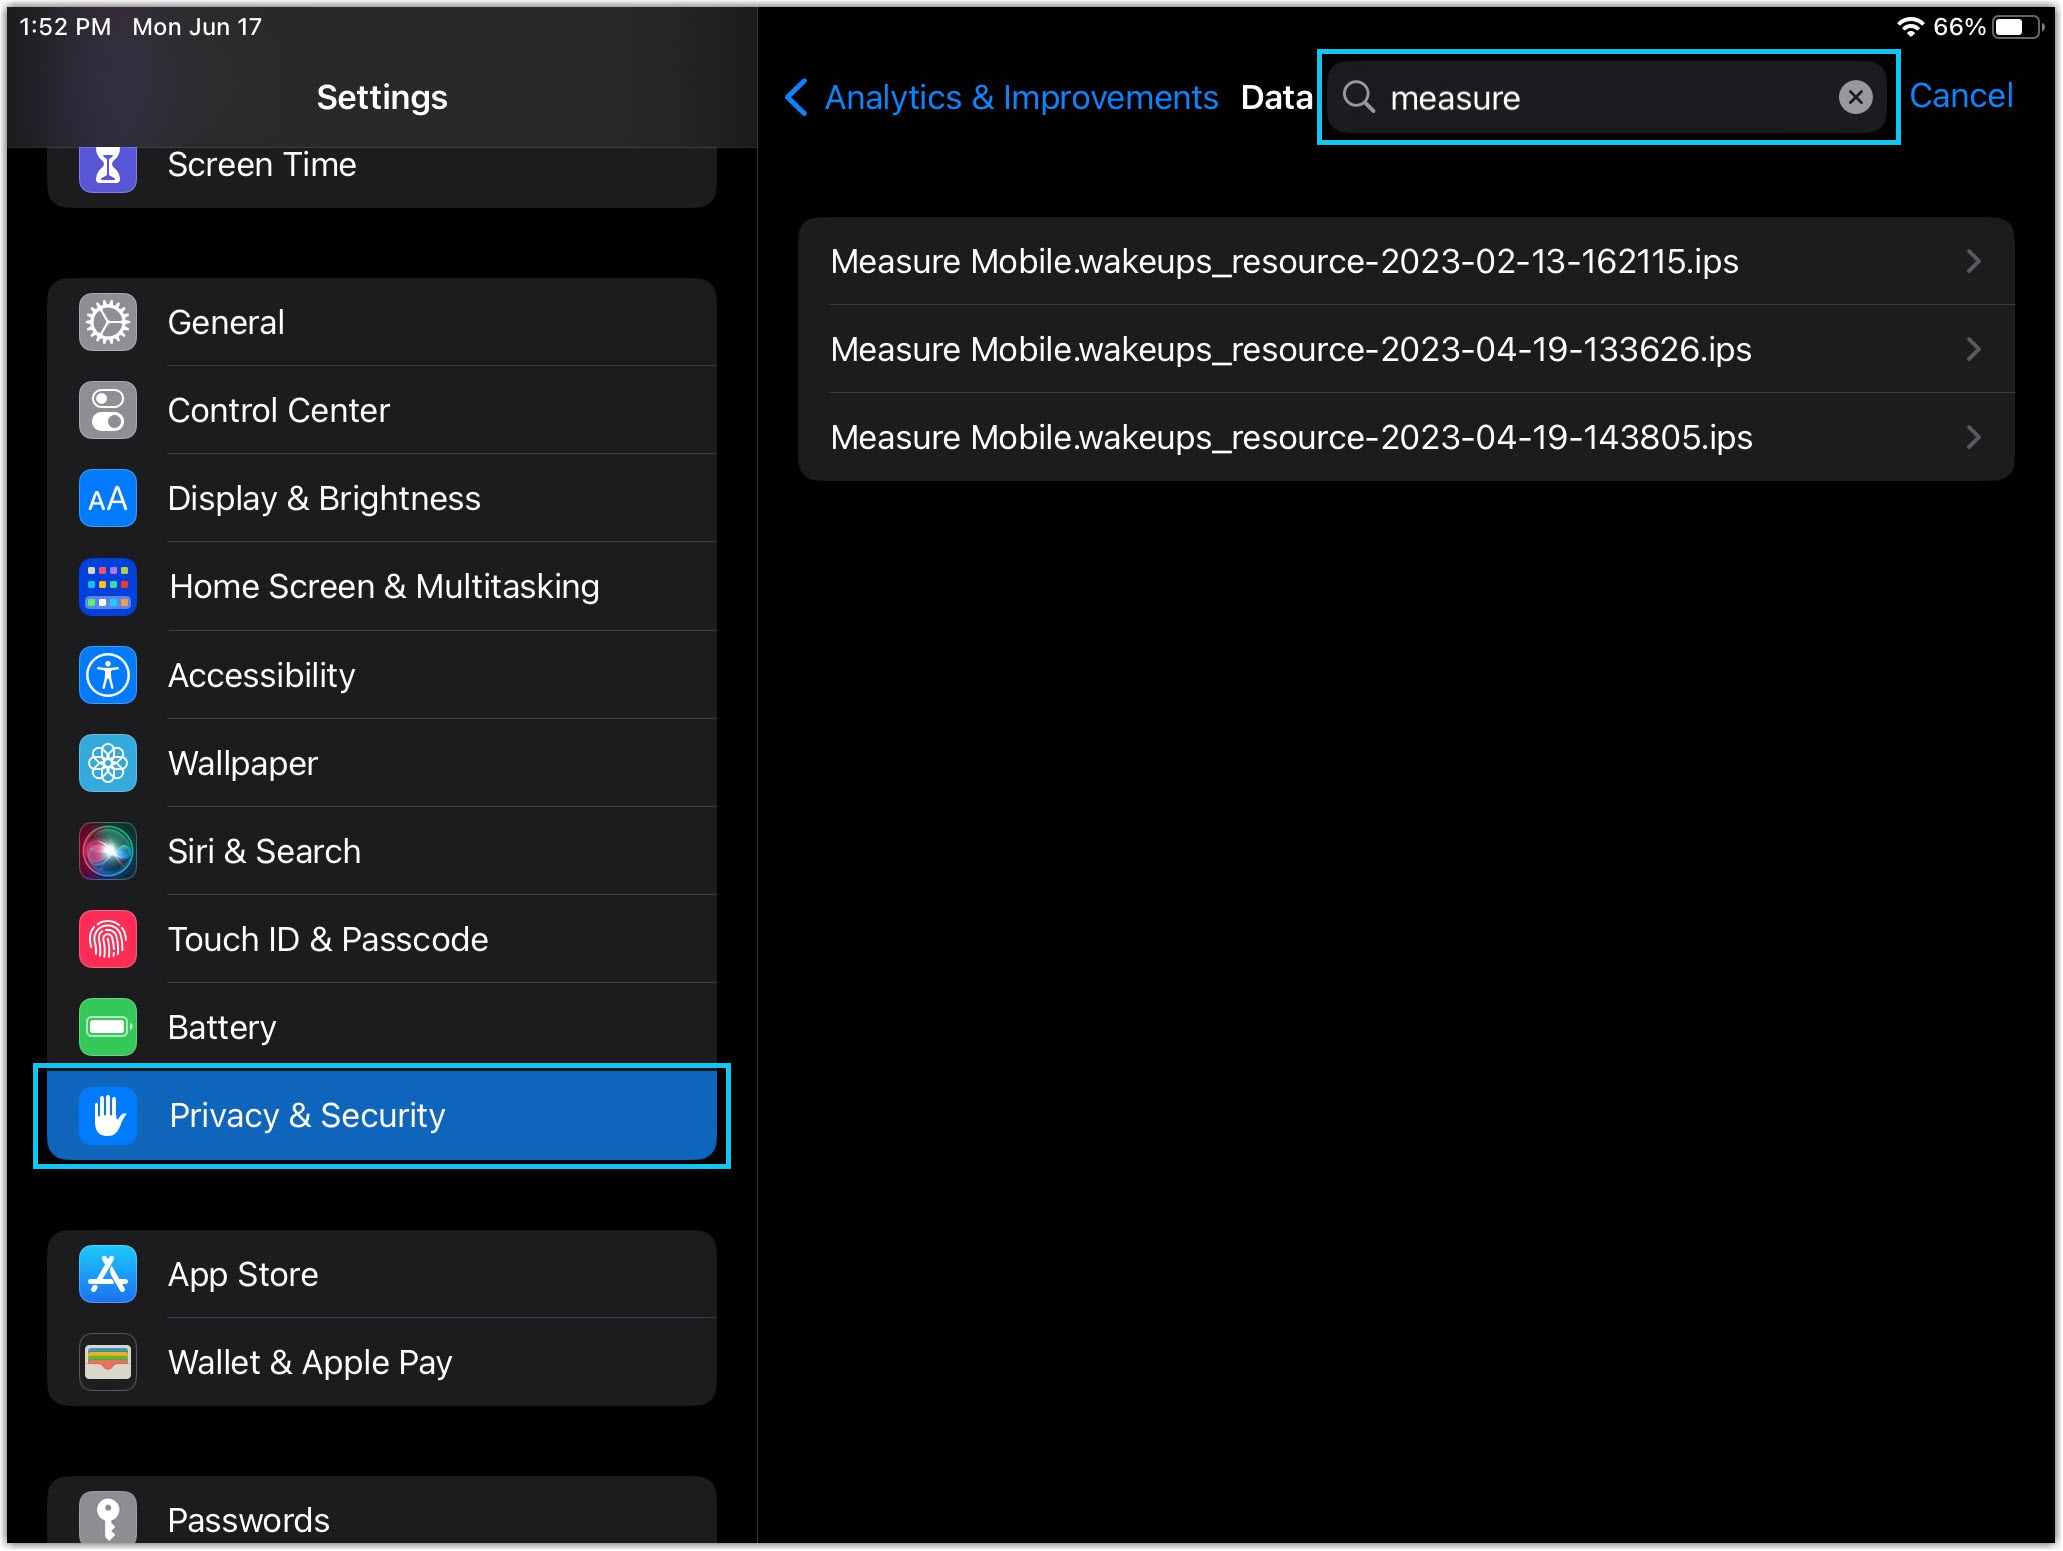Open Measure Mobile.wakeups_resource-2023-04-19-143805.ips
Viewport: 2063px width, 1551px height.
tap(1406, 437)
